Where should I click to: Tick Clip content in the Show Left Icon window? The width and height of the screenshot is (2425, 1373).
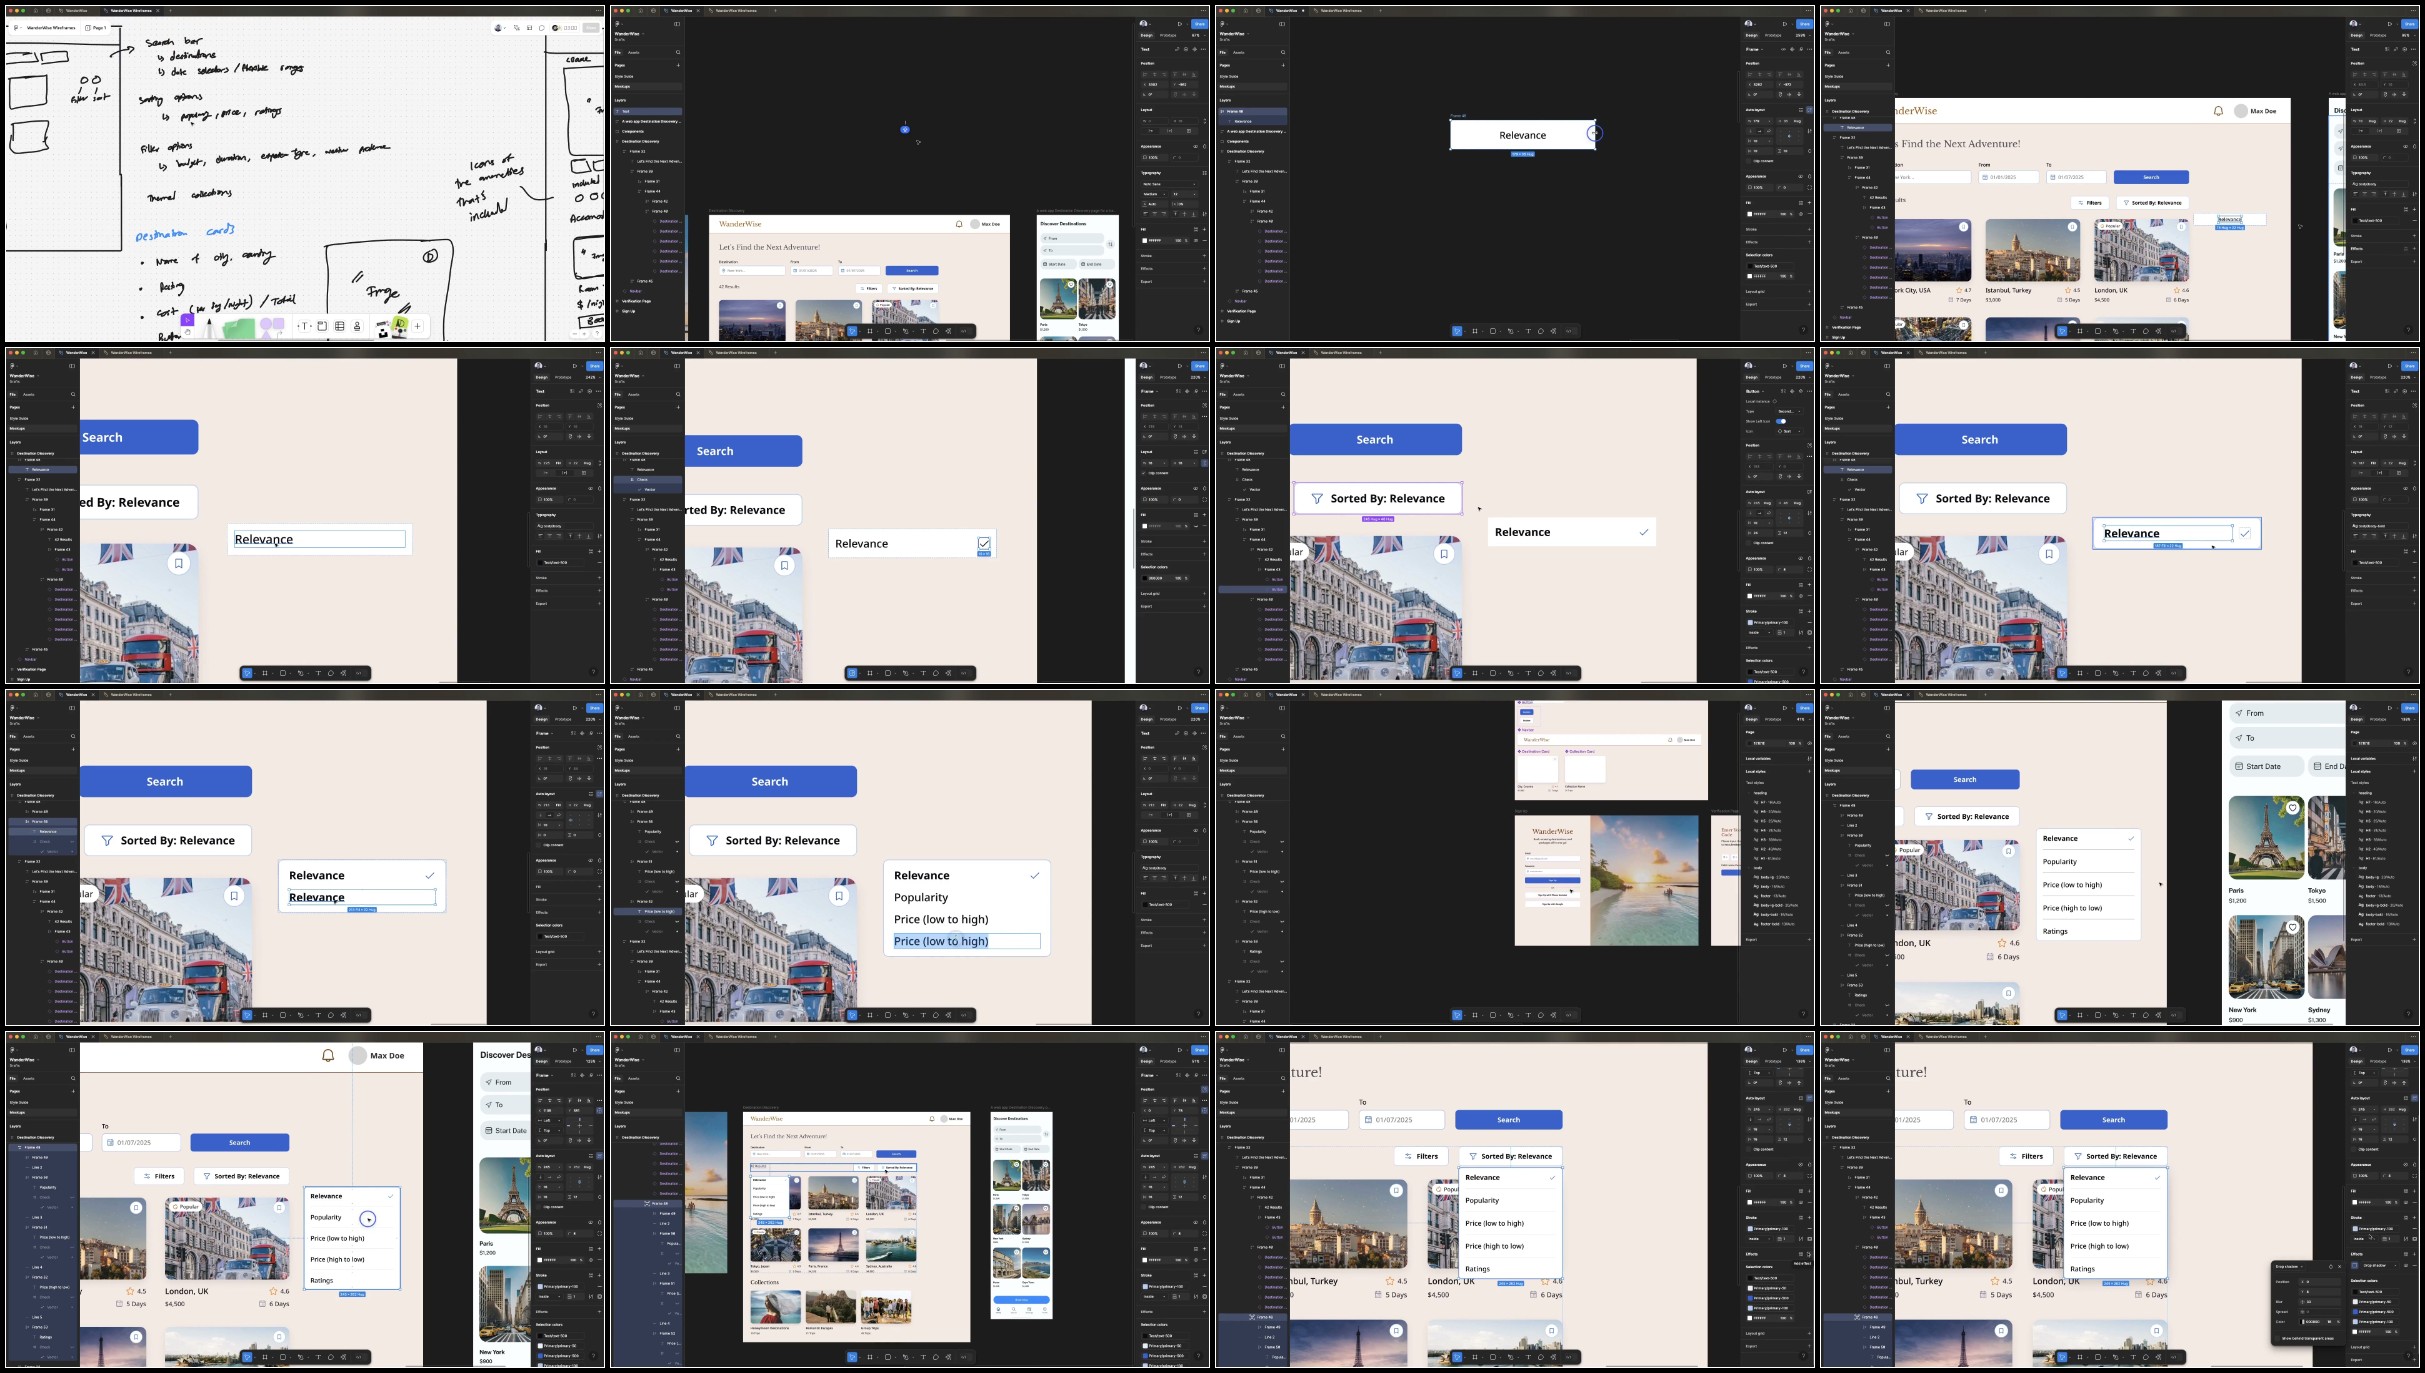click(1748, 543)
